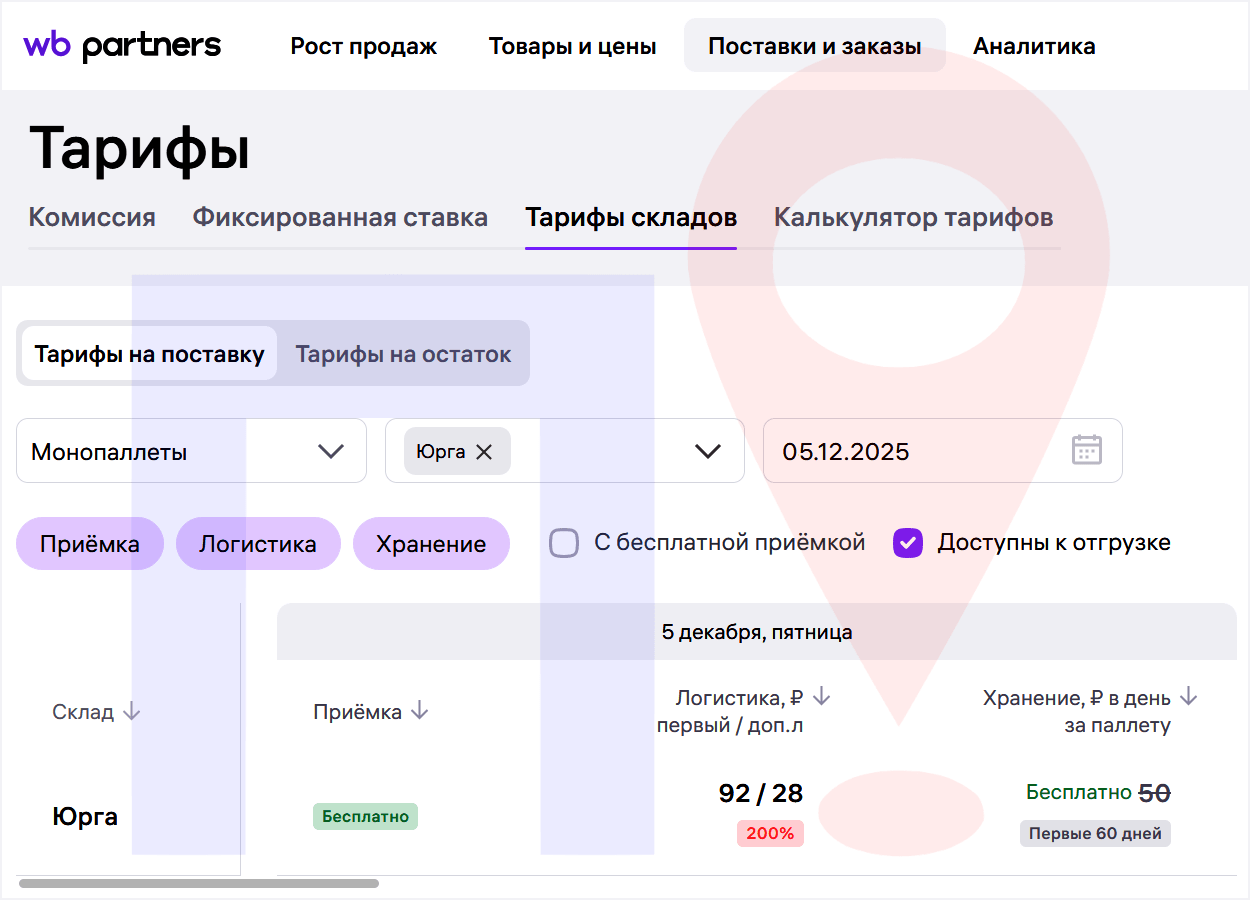Toggle the Логистика filter chip

pos(258,544)
